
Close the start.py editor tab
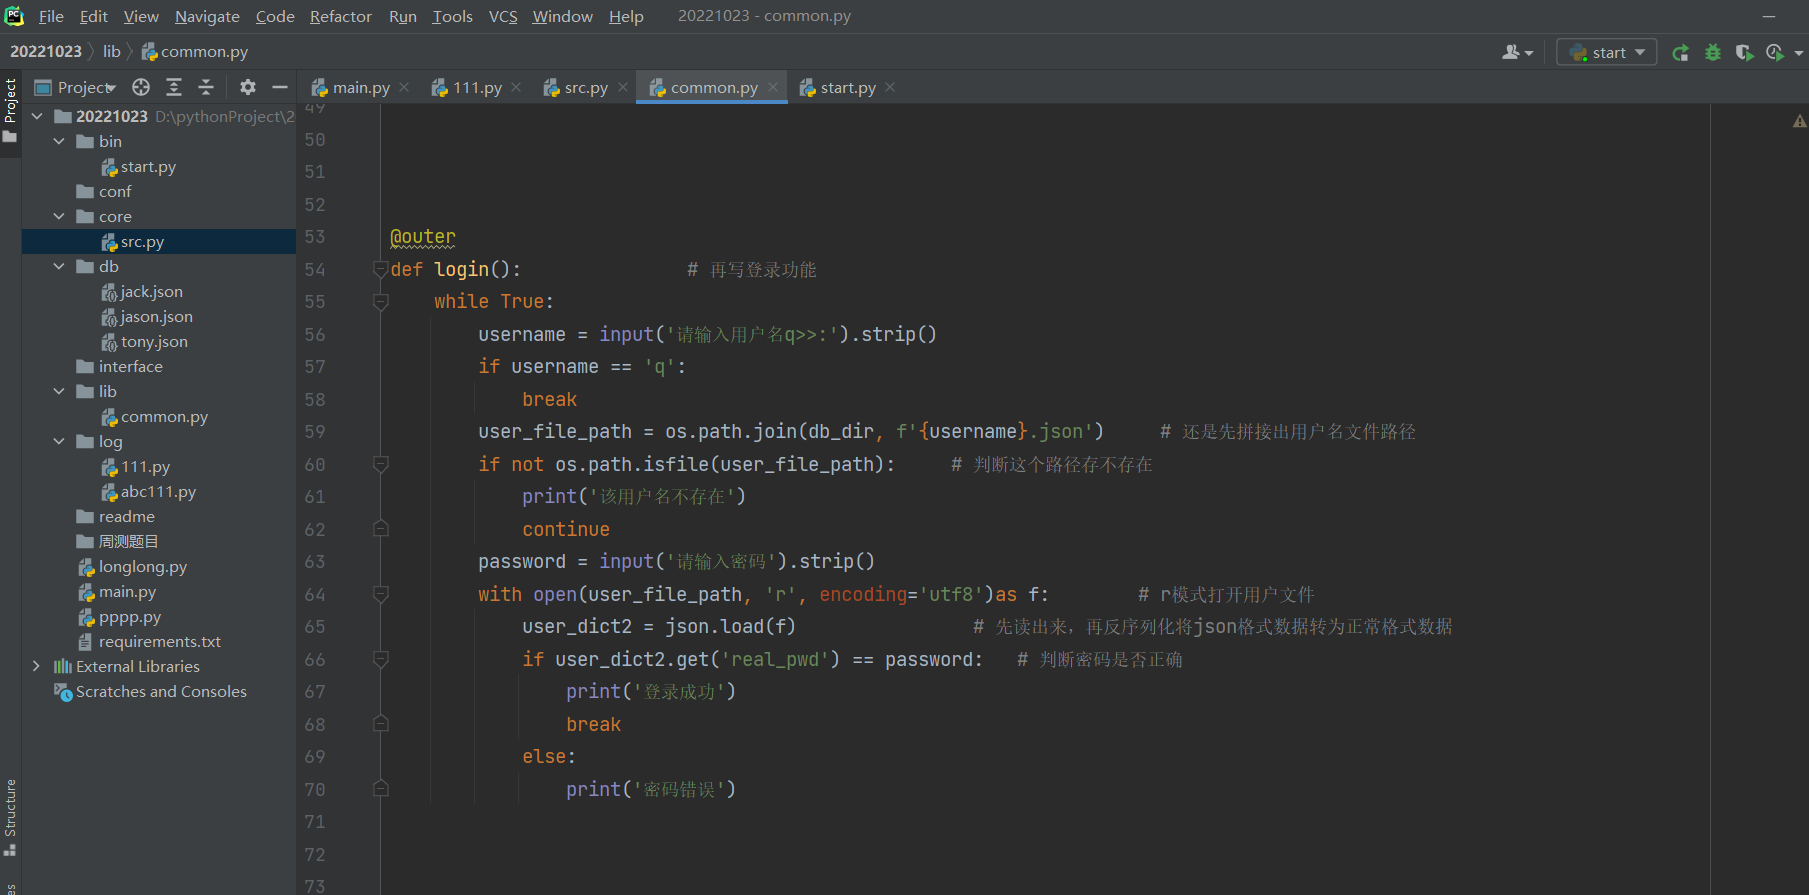tap(890, 87)
